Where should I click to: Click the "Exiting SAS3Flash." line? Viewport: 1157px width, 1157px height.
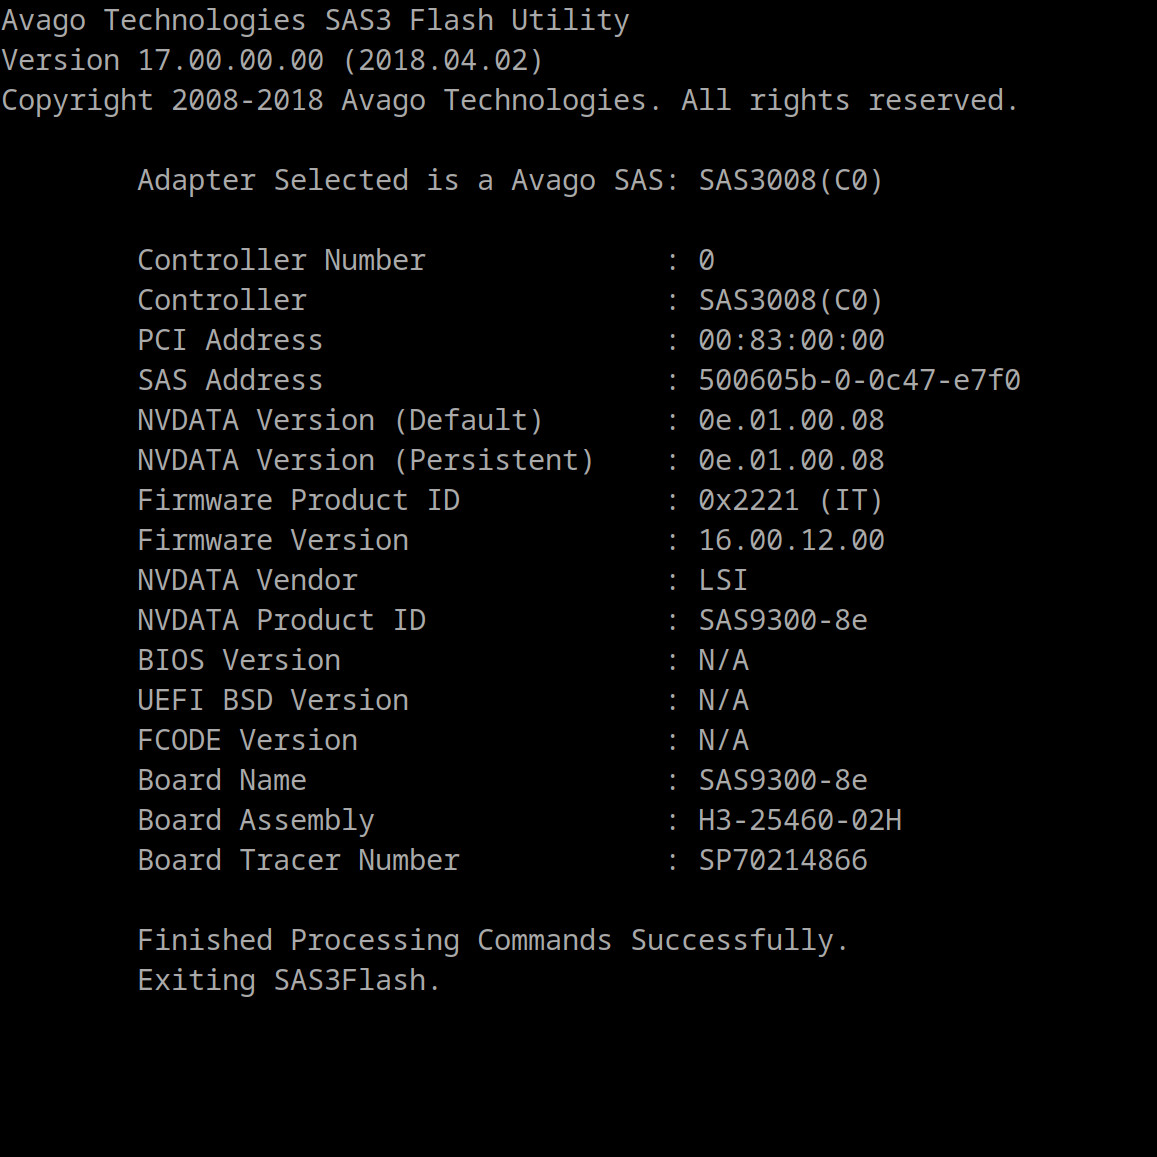pos(288,980)
